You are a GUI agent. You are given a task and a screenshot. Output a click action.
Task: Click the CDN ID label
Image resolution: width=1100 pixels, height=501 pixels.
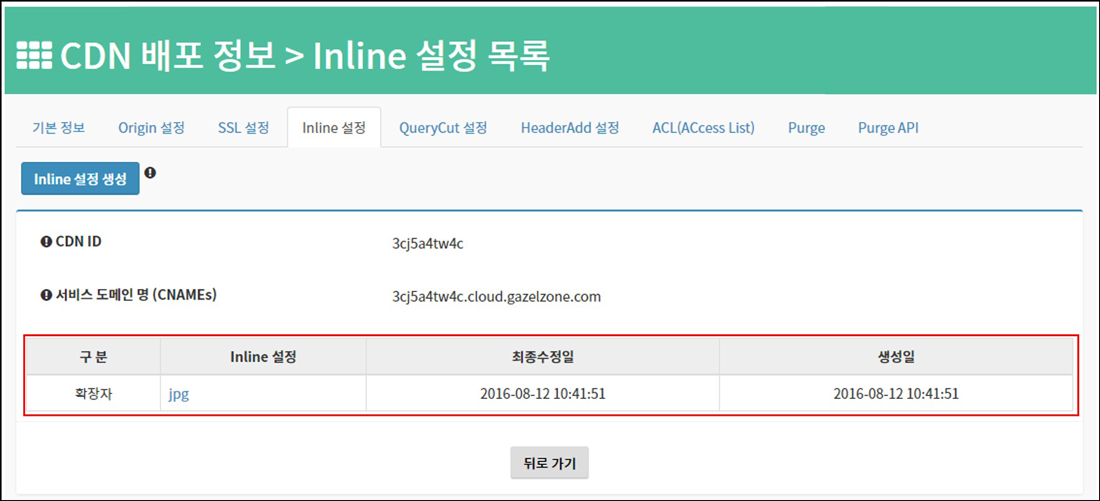coord(79,242)
